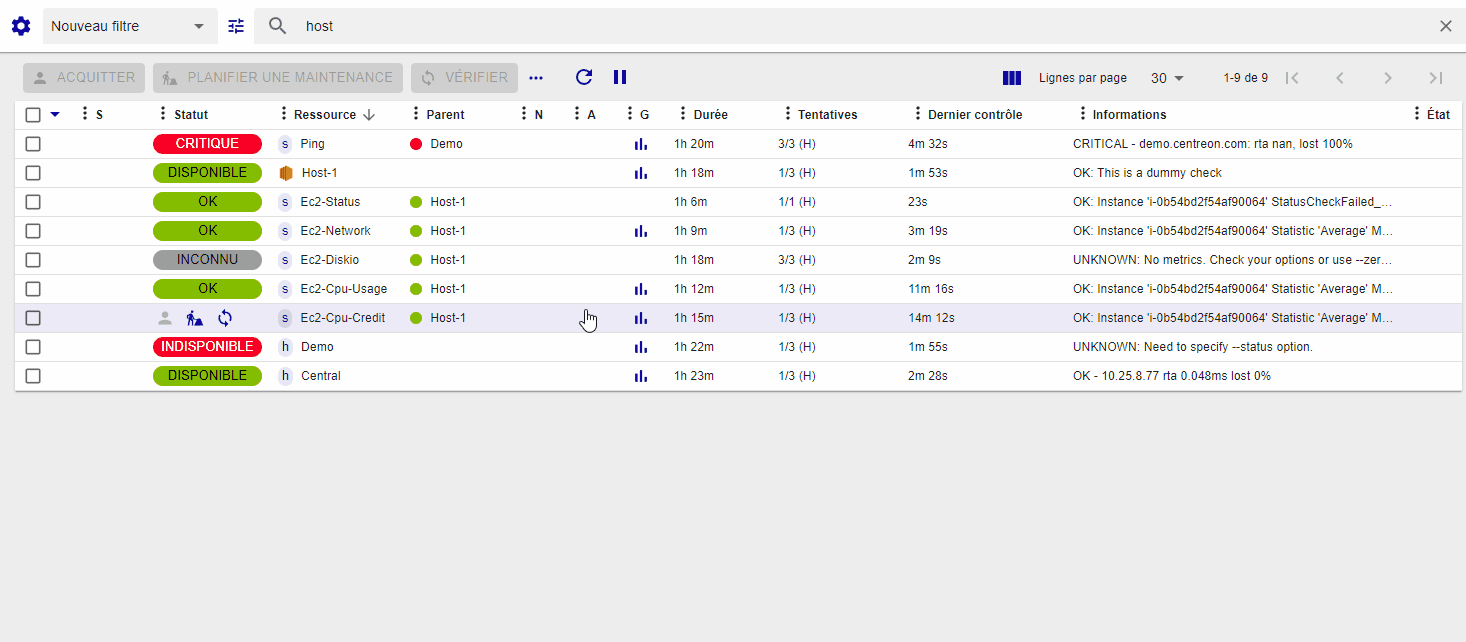The image size is (1466, 642).
Task: Check the checkbox for the Ping row
Action: (x=33, y=144)
